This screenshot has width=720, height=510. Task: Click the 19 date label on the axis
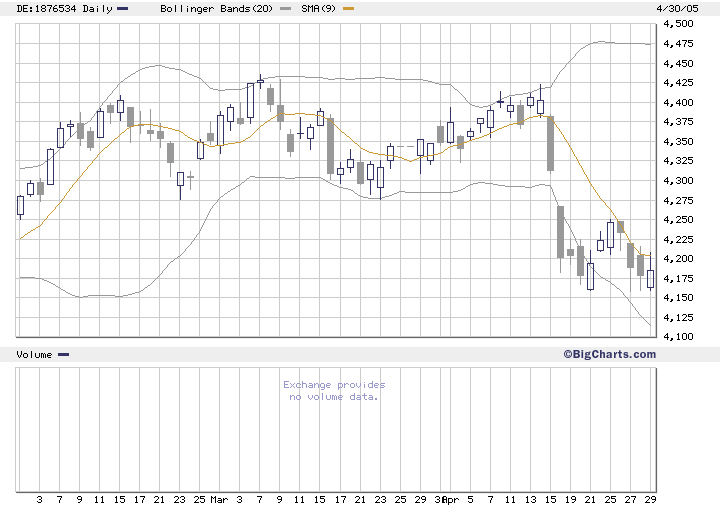pos(570,499)
